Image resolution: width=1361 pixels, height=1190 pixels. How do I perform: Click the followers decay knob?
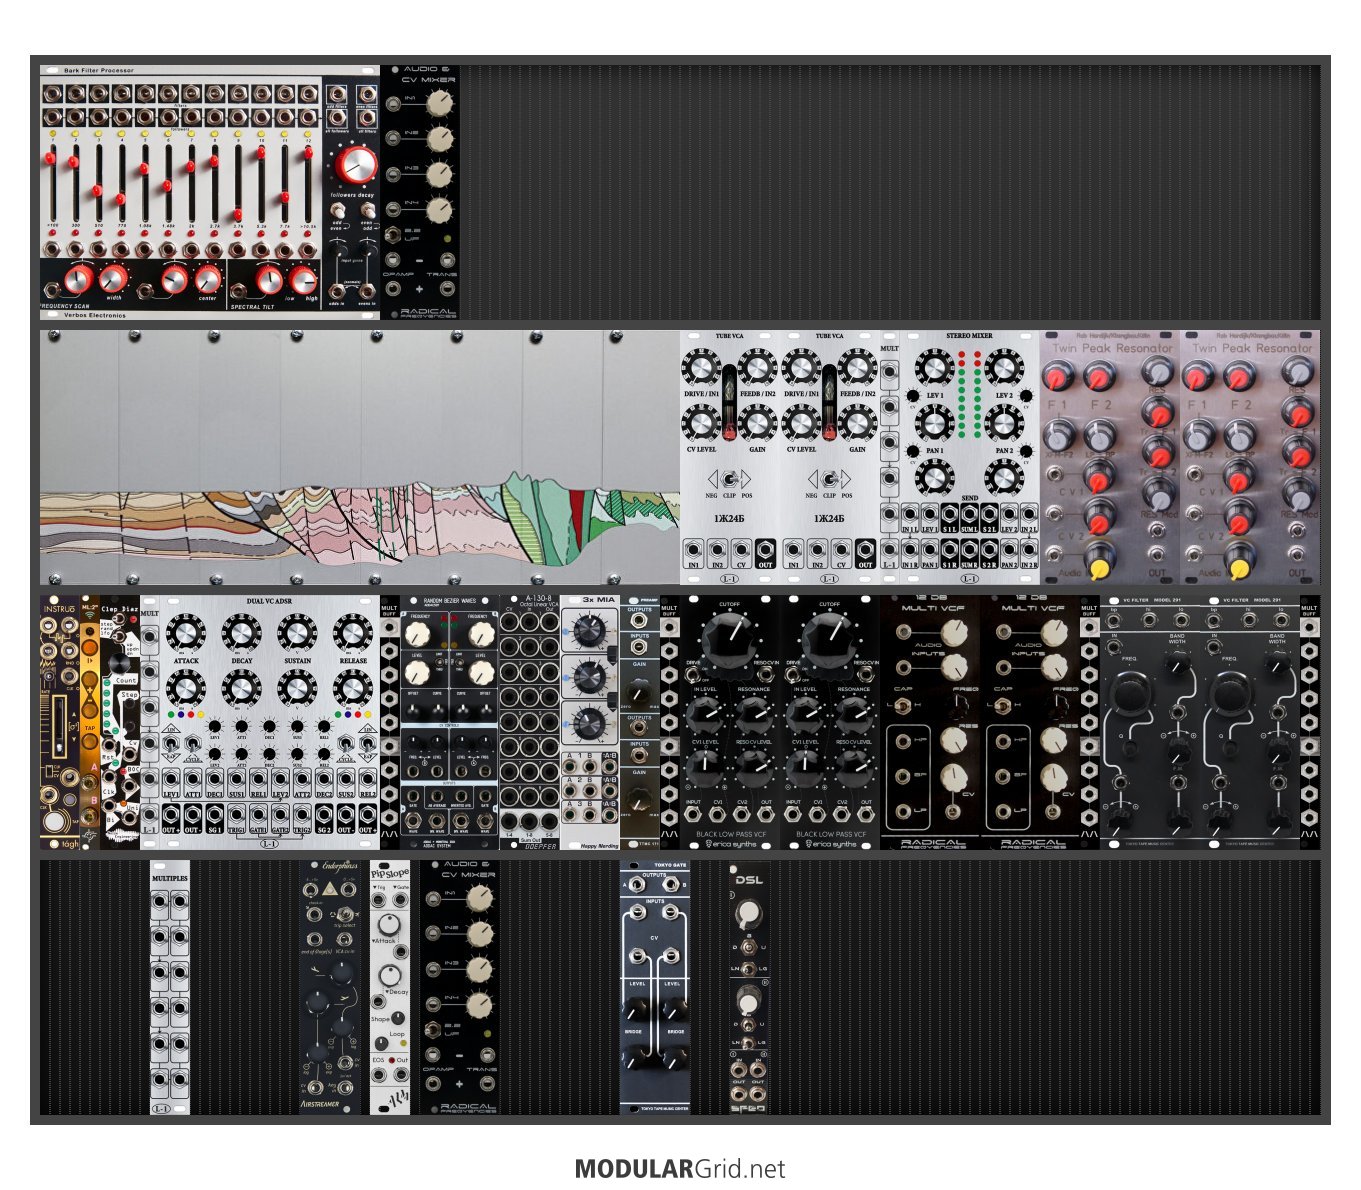[354, 166]
